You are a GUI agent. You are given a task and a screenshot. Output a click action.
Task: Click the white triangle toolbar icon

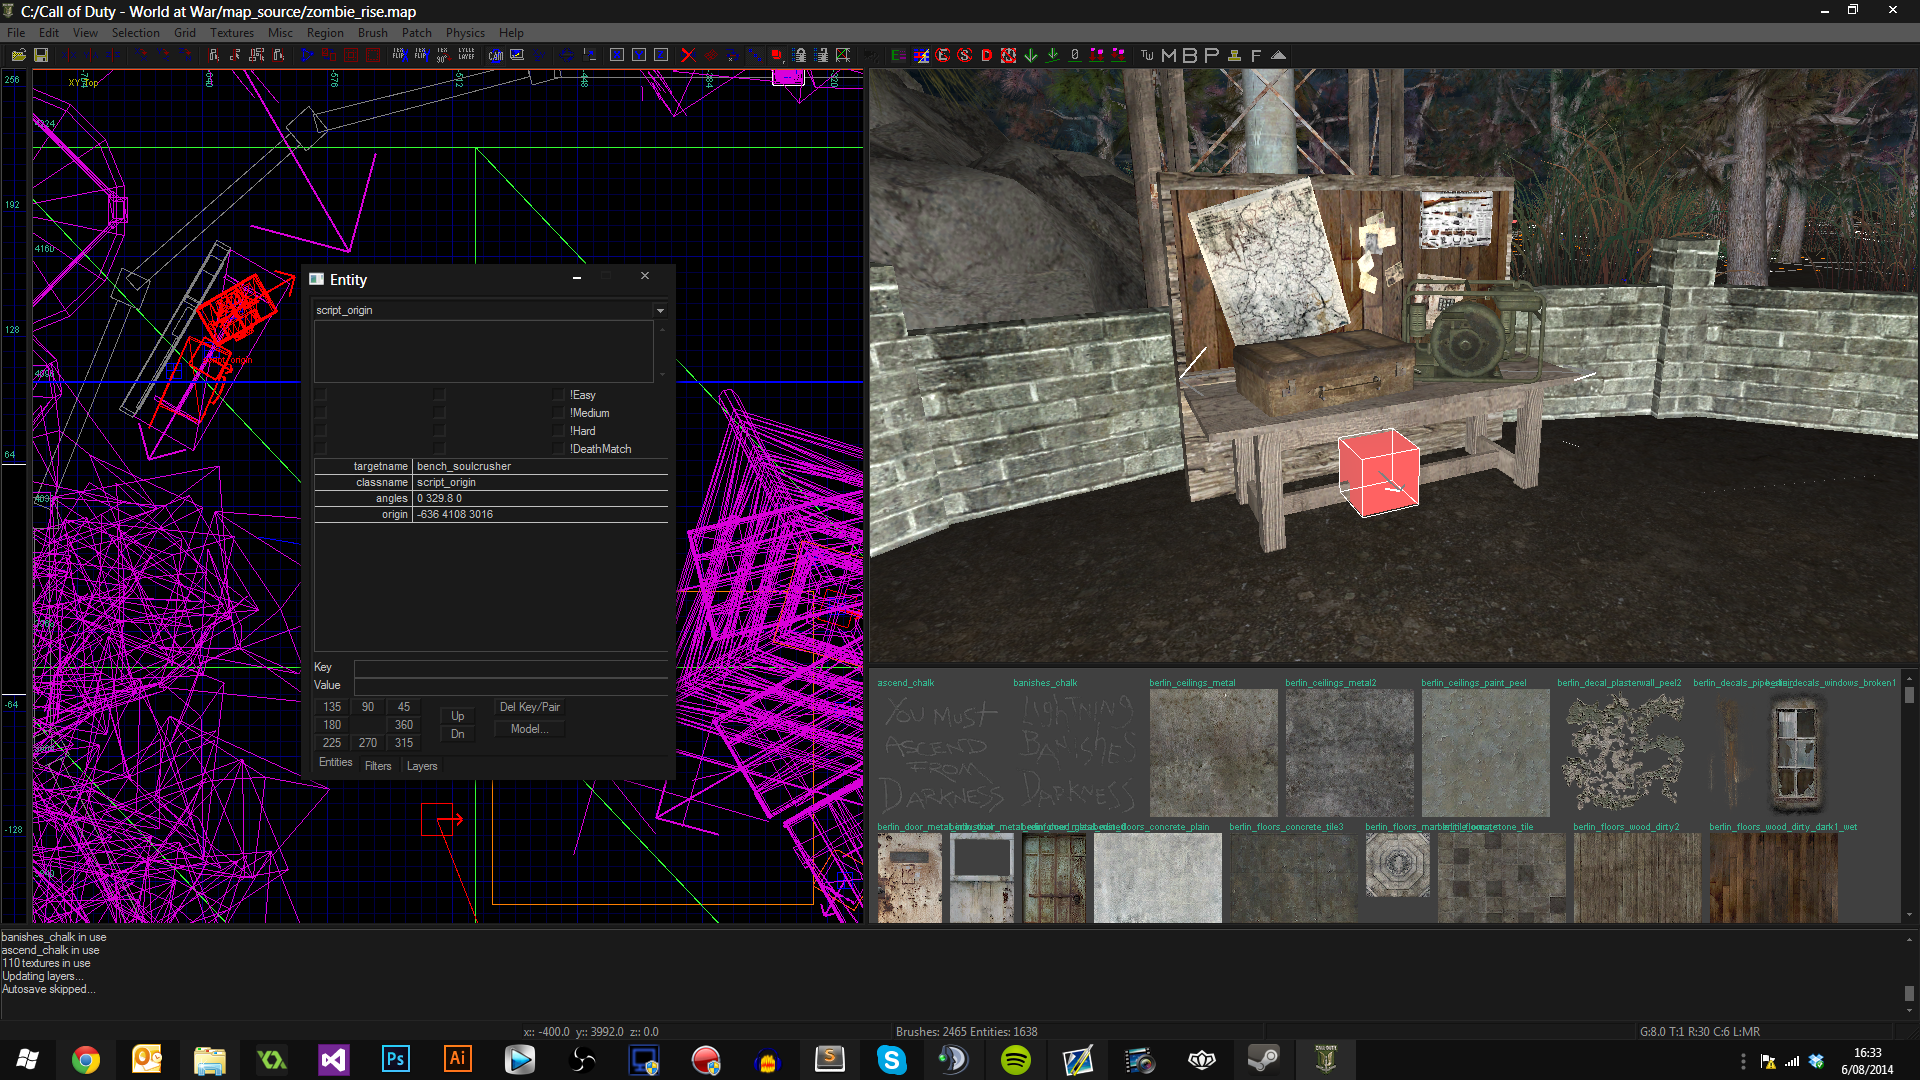(1278, 55)
